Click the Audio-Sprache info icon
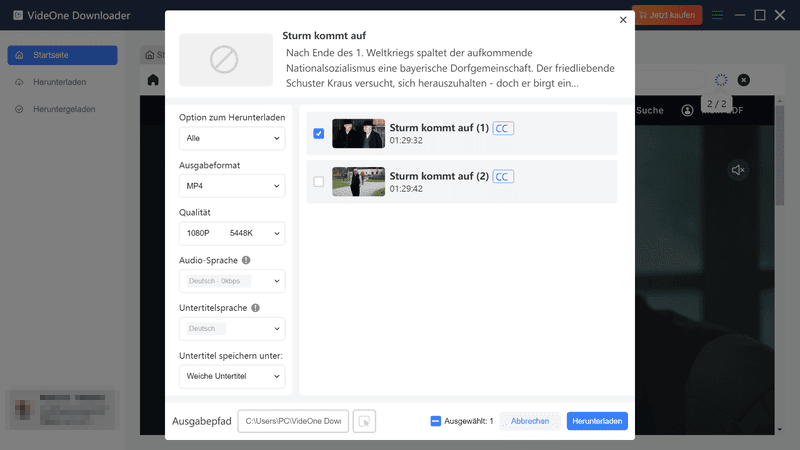Image resolution: width=800 pixels, height=450 pixels. tap(246, 260)
